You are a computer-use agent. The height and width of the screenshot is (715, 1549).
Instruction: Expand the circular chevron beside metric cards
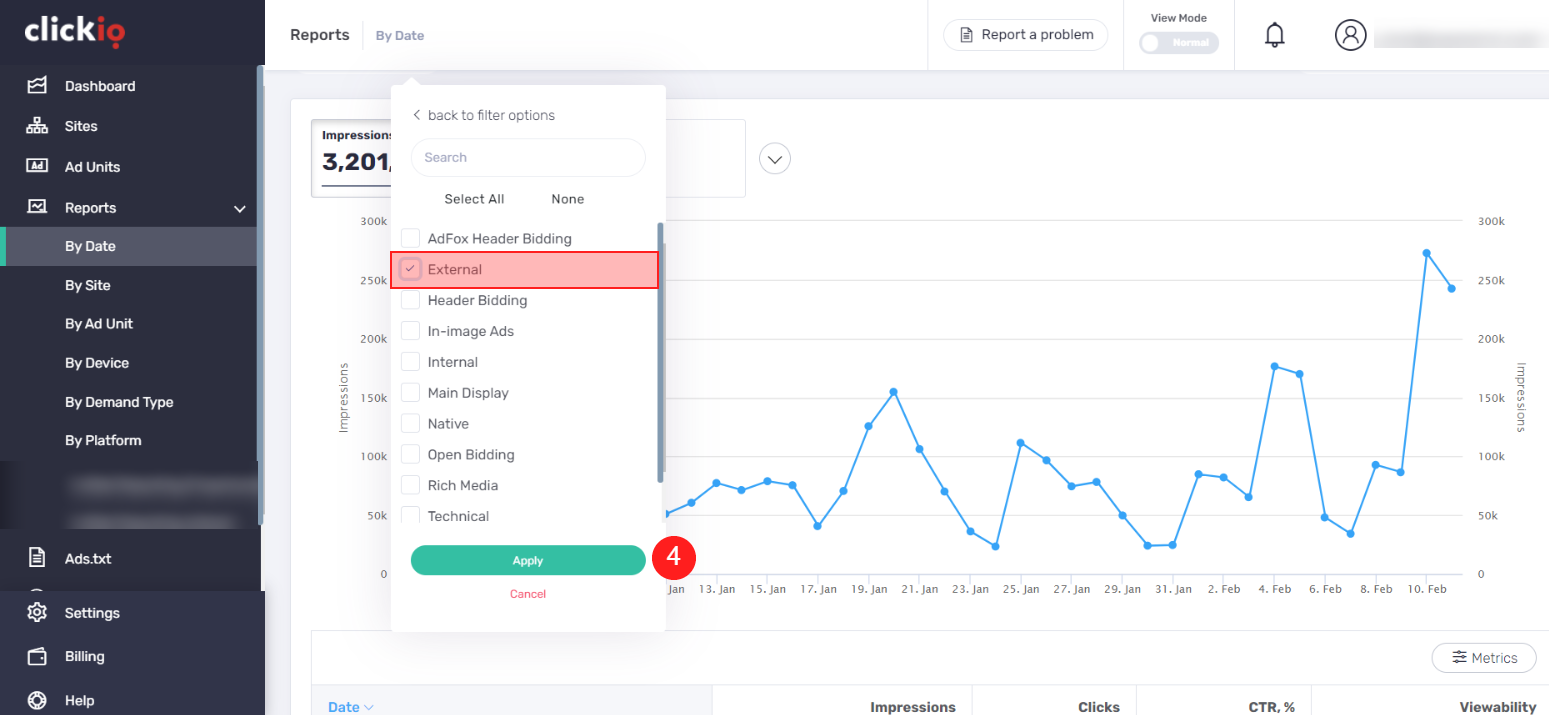tap(775, 159)
